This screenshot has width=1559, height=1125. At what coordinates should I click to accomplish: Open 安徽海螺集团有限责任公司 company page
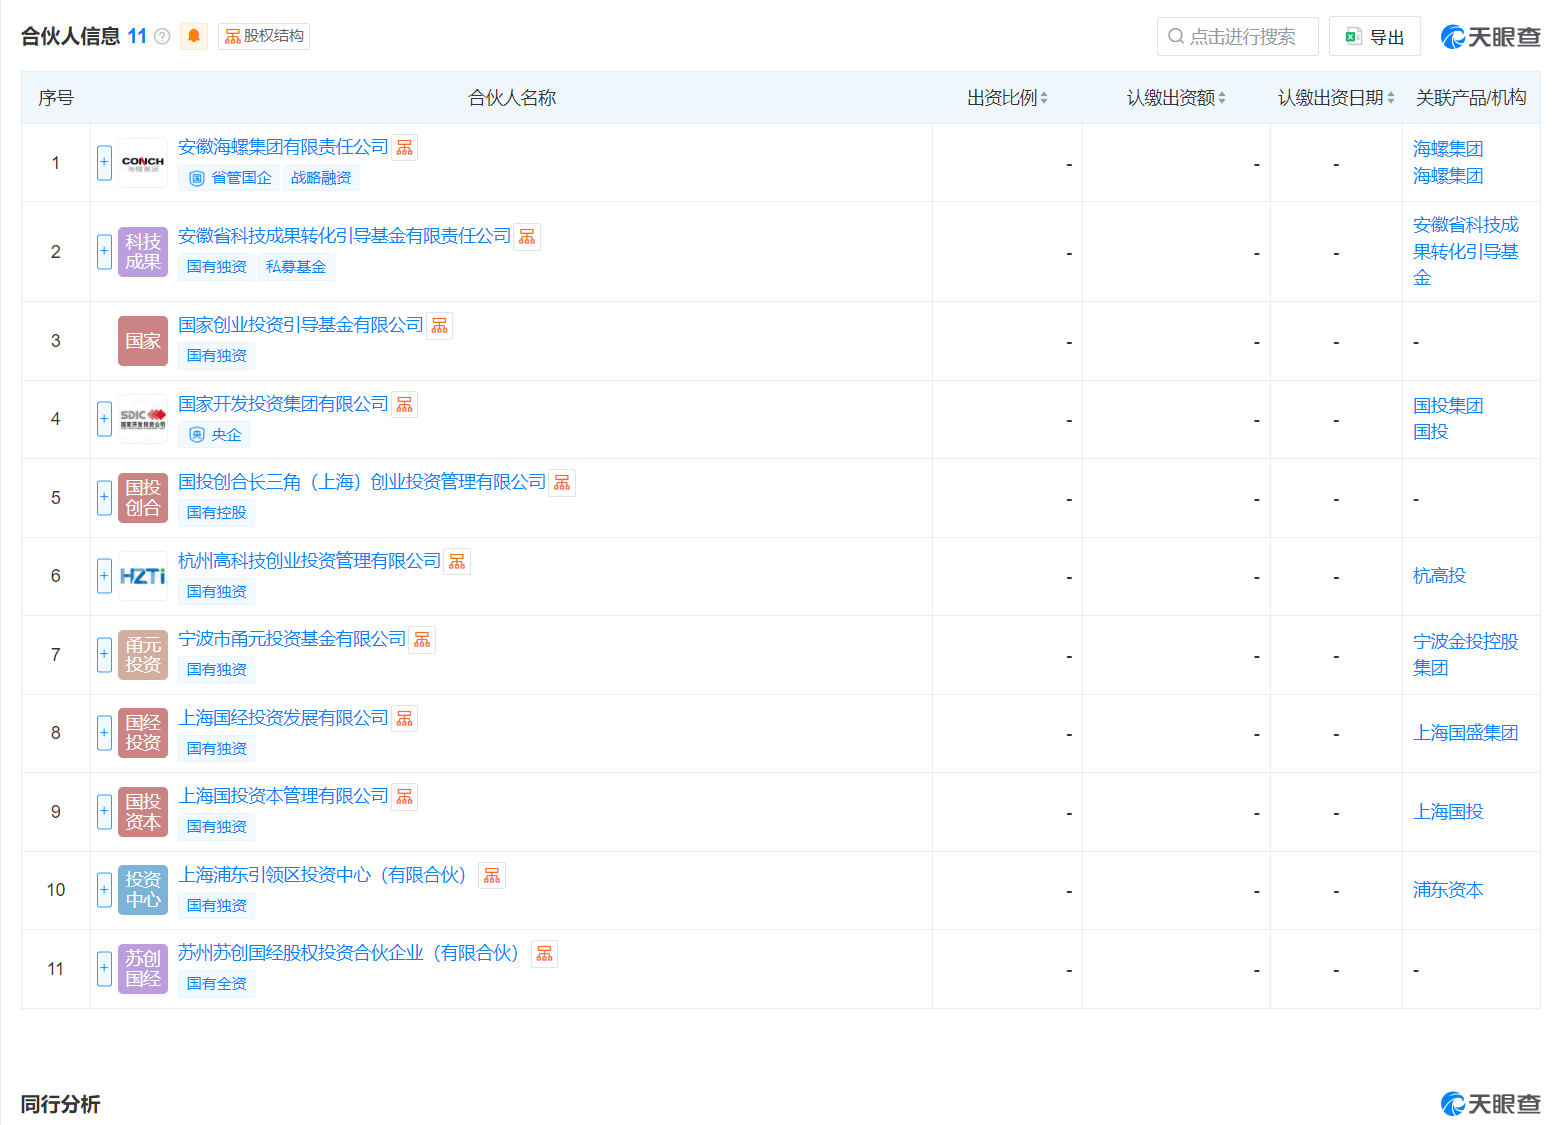(283, 147)
